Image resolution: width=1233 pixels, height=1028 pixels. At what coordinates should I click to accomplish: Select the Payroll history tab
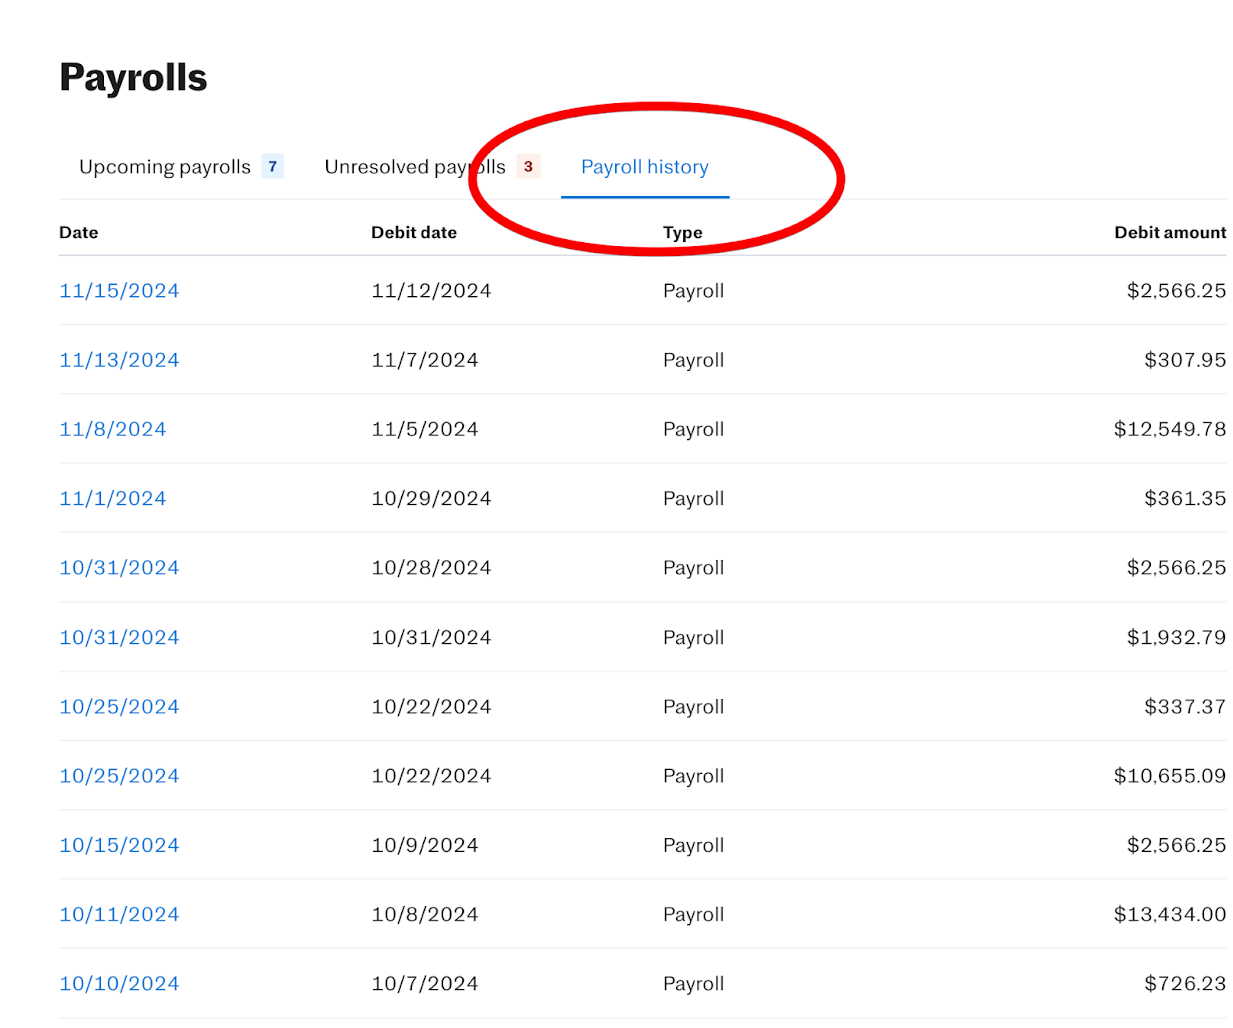[x=644, y=167]
